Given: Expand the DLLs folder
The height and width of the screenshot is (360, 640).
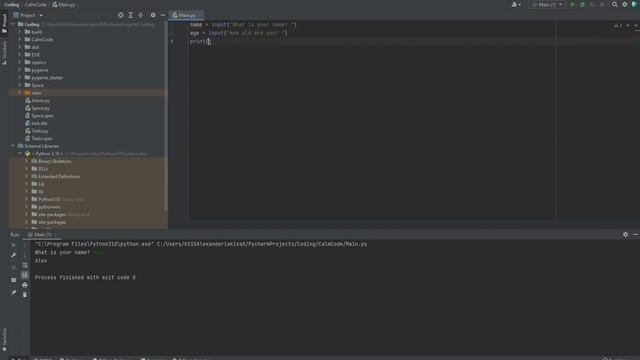Looking at the screenshot, I should 27,169.
